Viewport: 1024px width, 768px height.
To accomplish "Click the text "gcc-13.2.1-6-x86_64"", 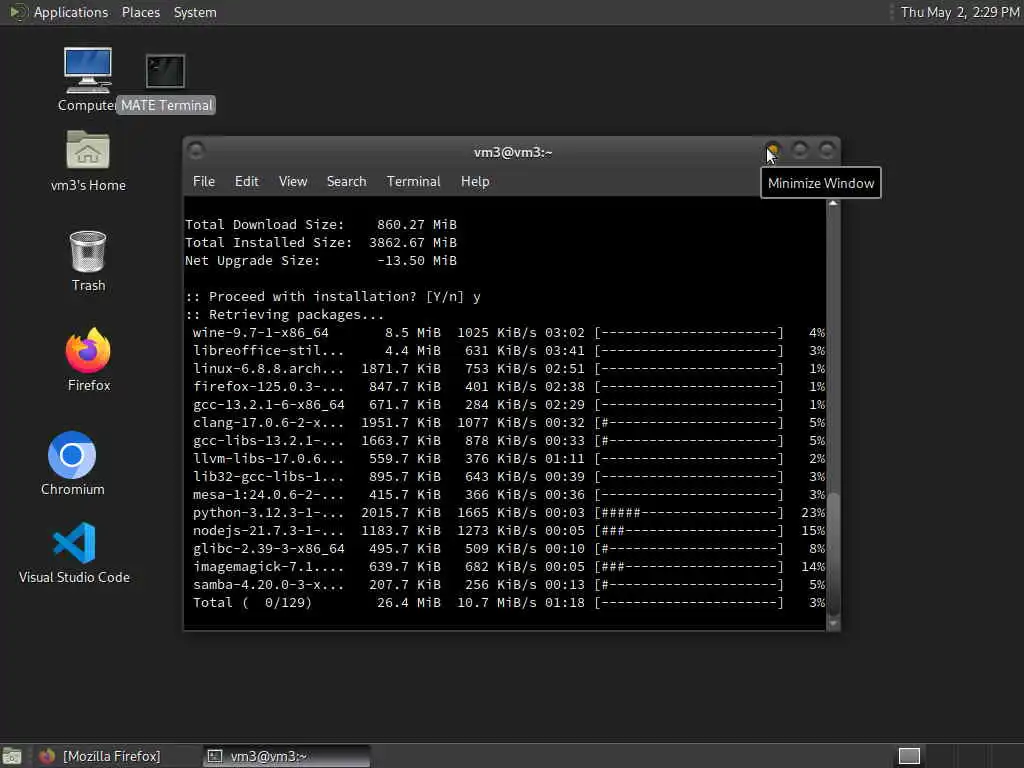I will (x=268, y=405).
